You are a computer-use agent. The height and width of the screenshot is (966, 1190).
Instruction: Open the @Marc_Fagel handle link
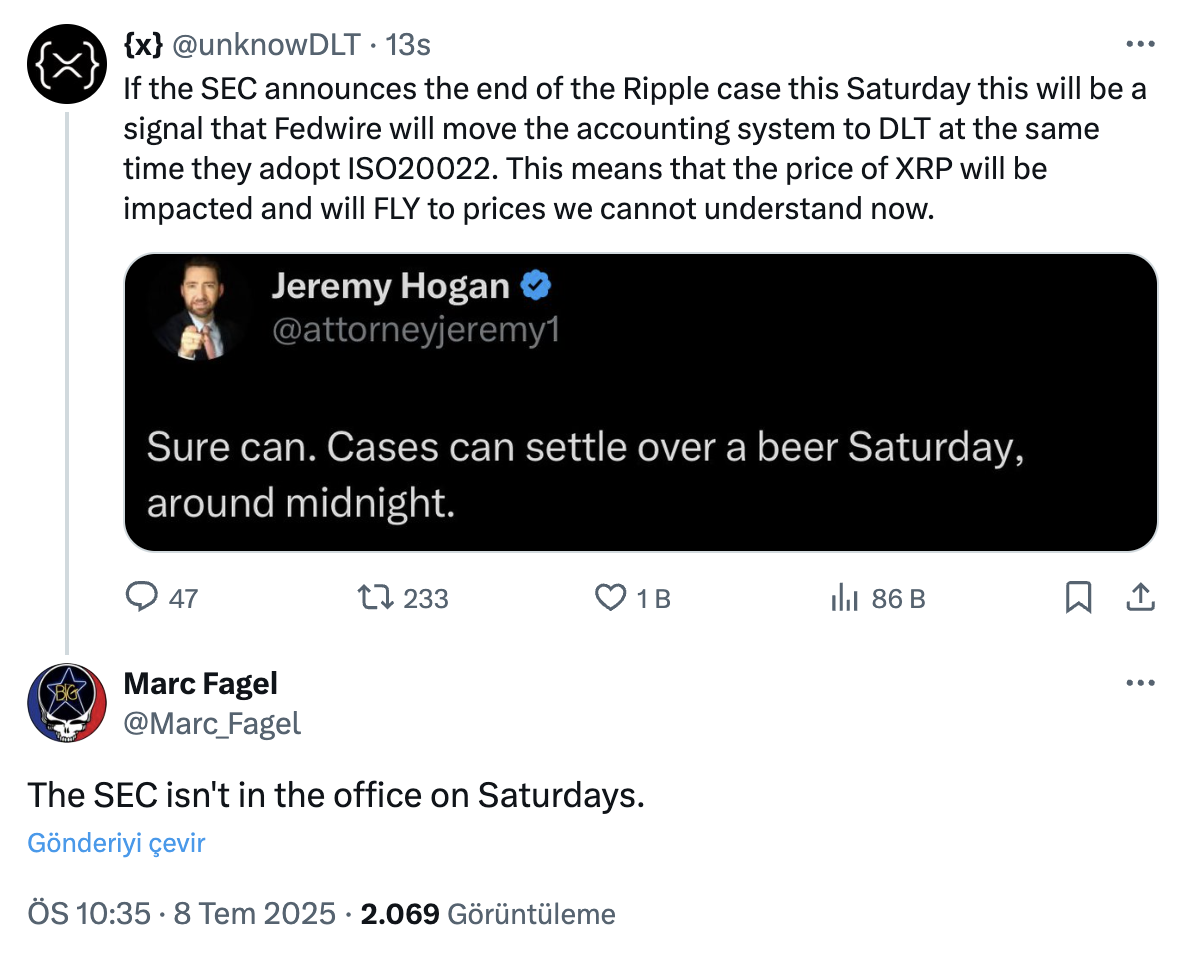coord(212,723)
